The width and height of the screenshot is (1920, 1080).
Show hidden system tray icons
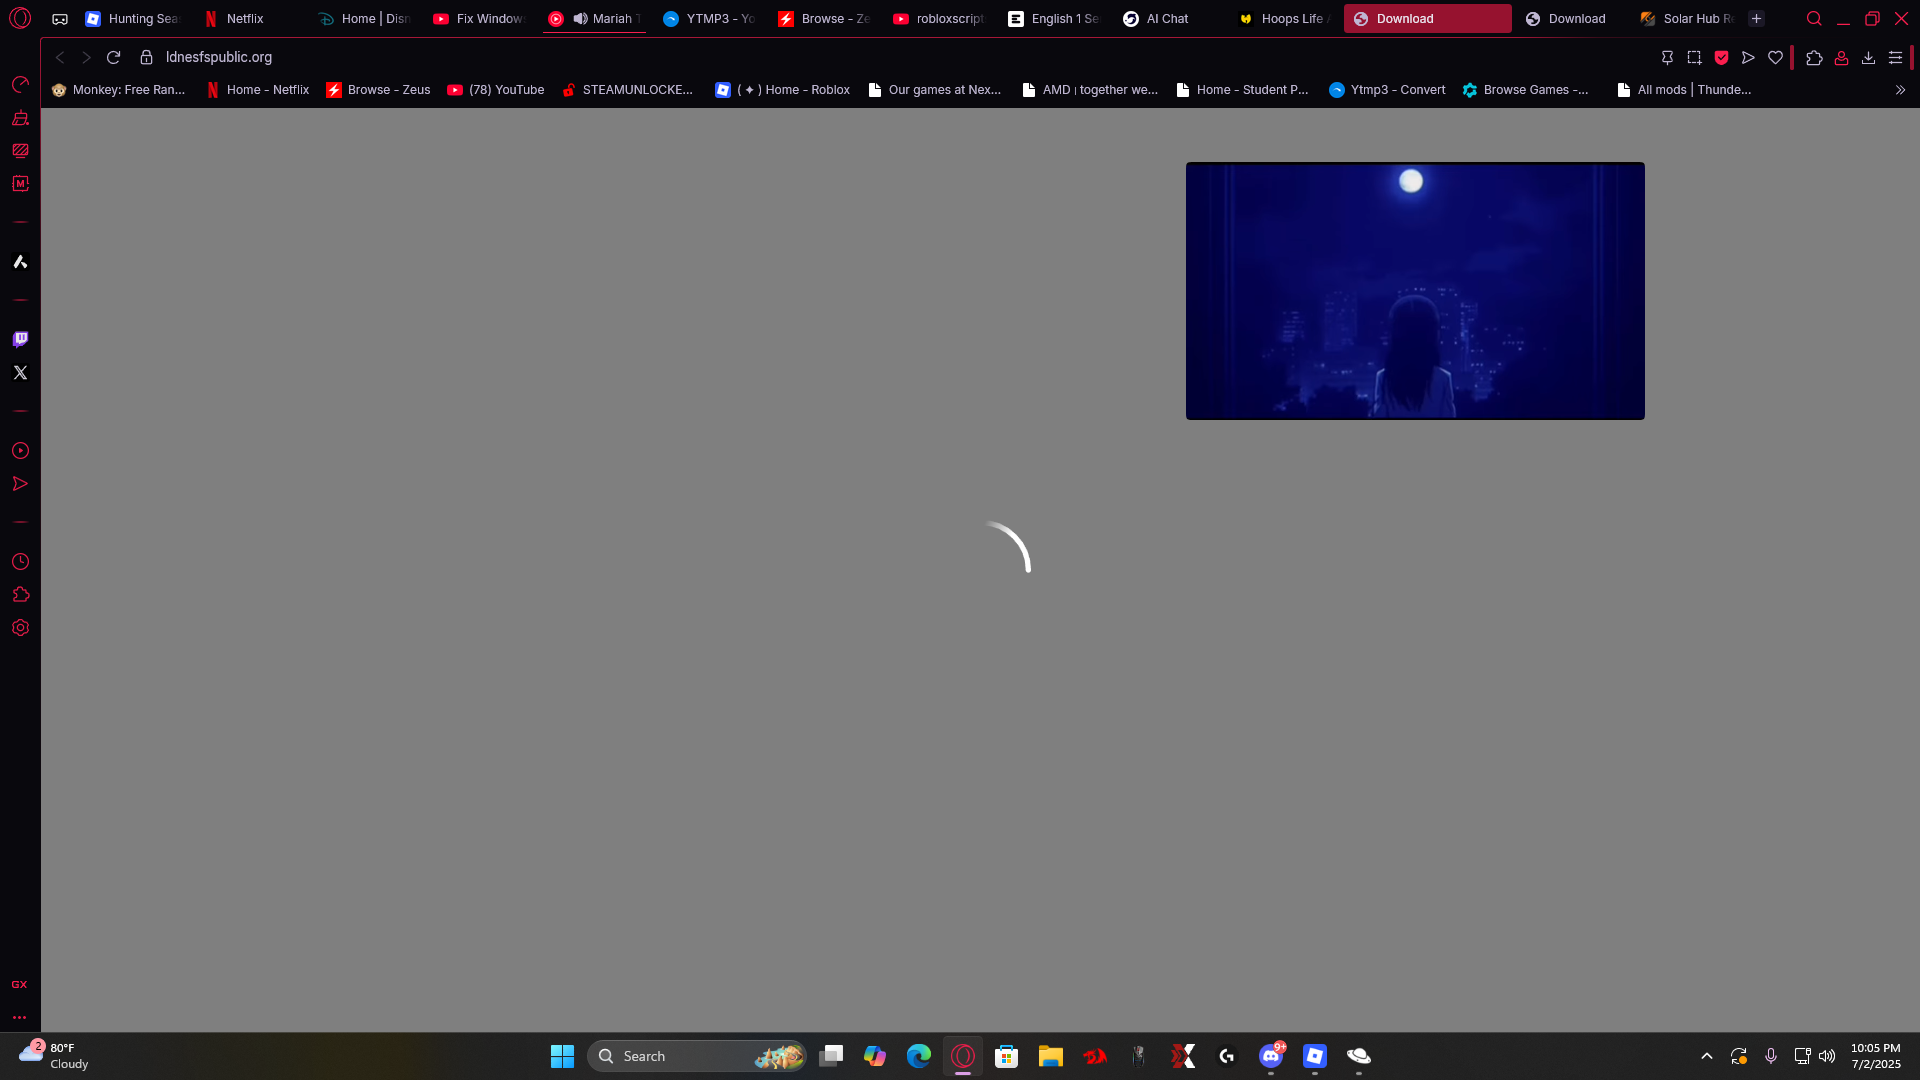(x=1707, y=1056)
